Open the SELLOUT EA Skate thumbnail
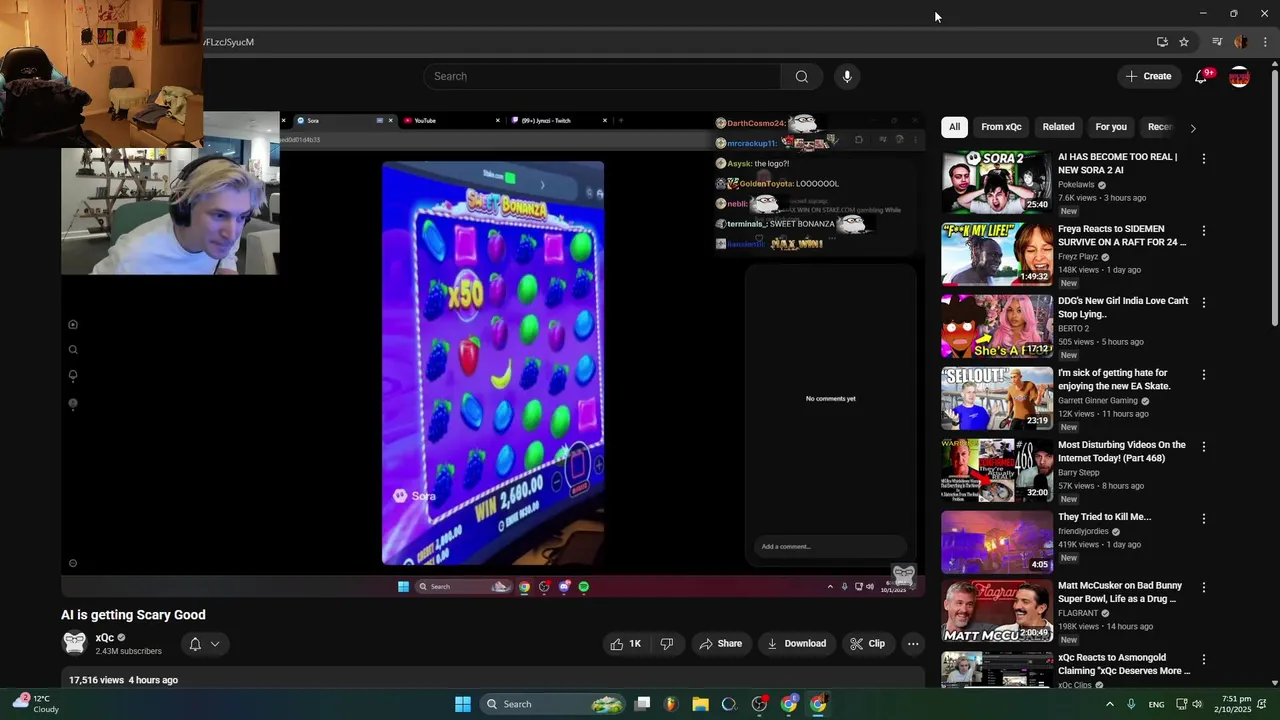The image size is (1280, 720). (996, 398)
